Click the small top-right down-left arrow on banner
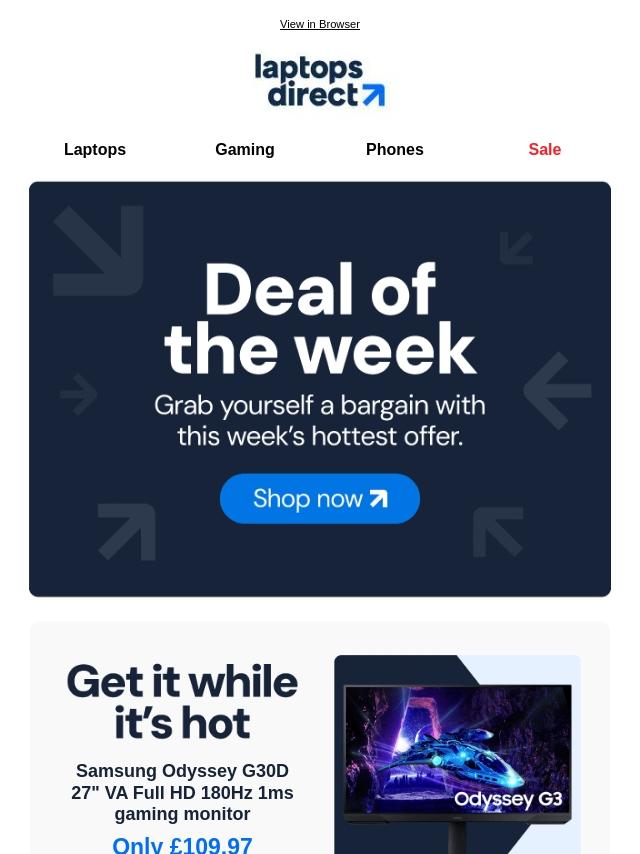Image resolution: width=640 pixels, height=854 pixels. pyautogui.click(x=516, y=248)
